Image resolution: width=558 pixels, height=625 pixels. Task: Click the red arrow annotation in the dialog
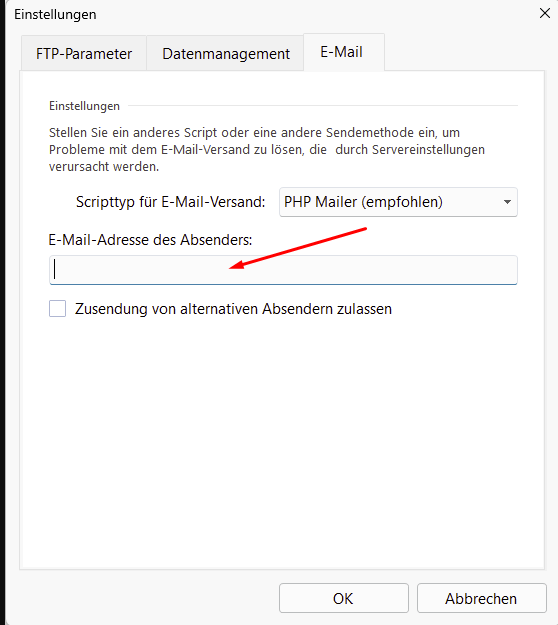pyautogui.click(x=298, y=248)
